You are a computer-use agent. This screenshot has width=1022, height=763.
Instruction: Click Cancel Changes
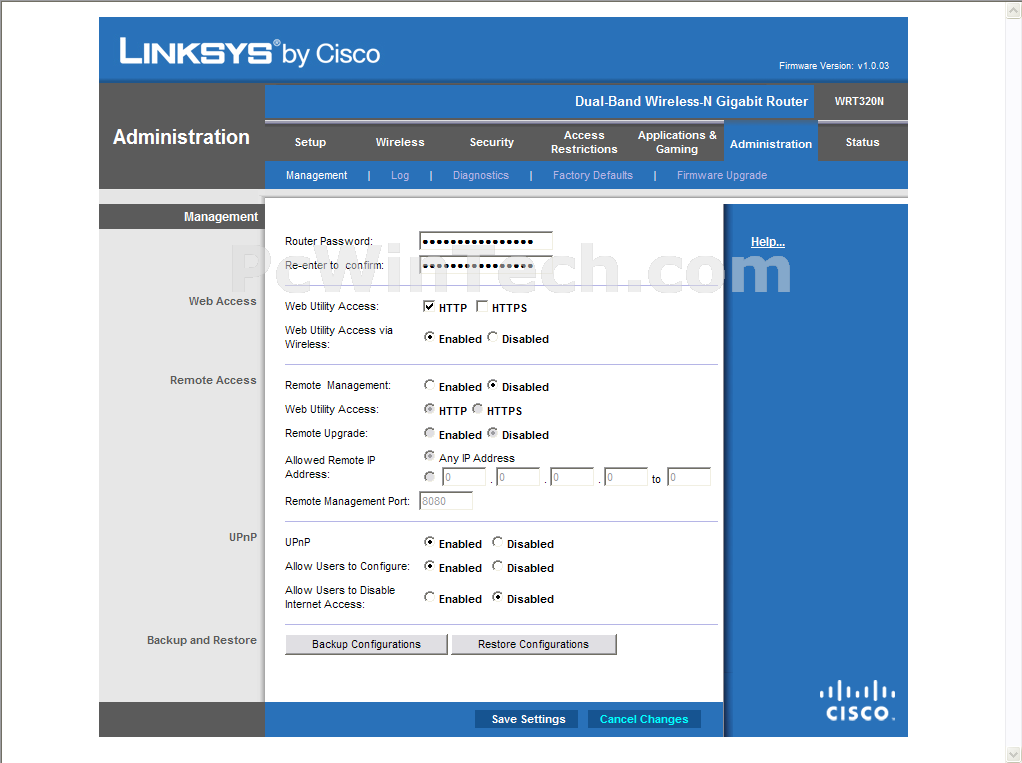pos(644,719)
